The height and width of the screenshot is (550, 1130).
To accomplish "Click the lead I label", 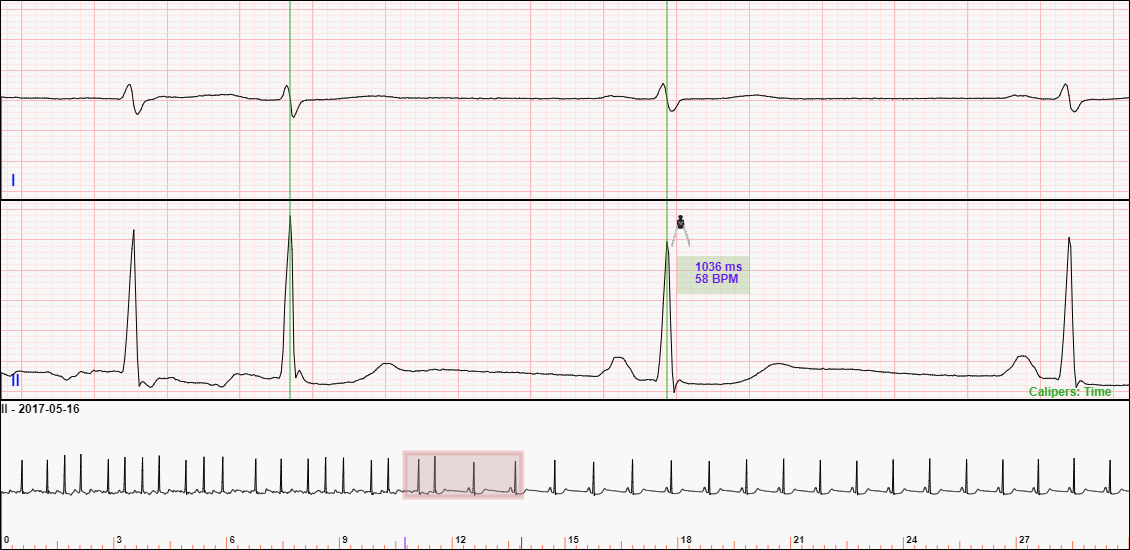I will tap(13, 180).
